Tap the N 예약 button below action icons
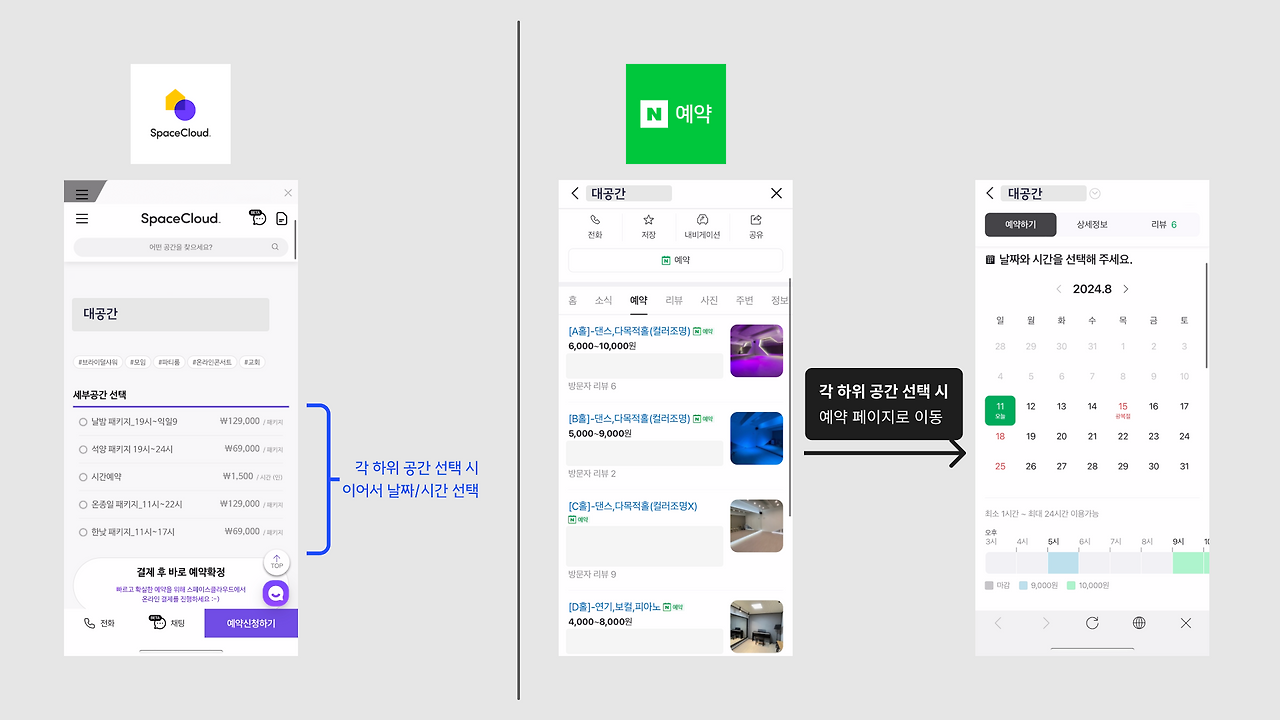 (x=676, y=260)
